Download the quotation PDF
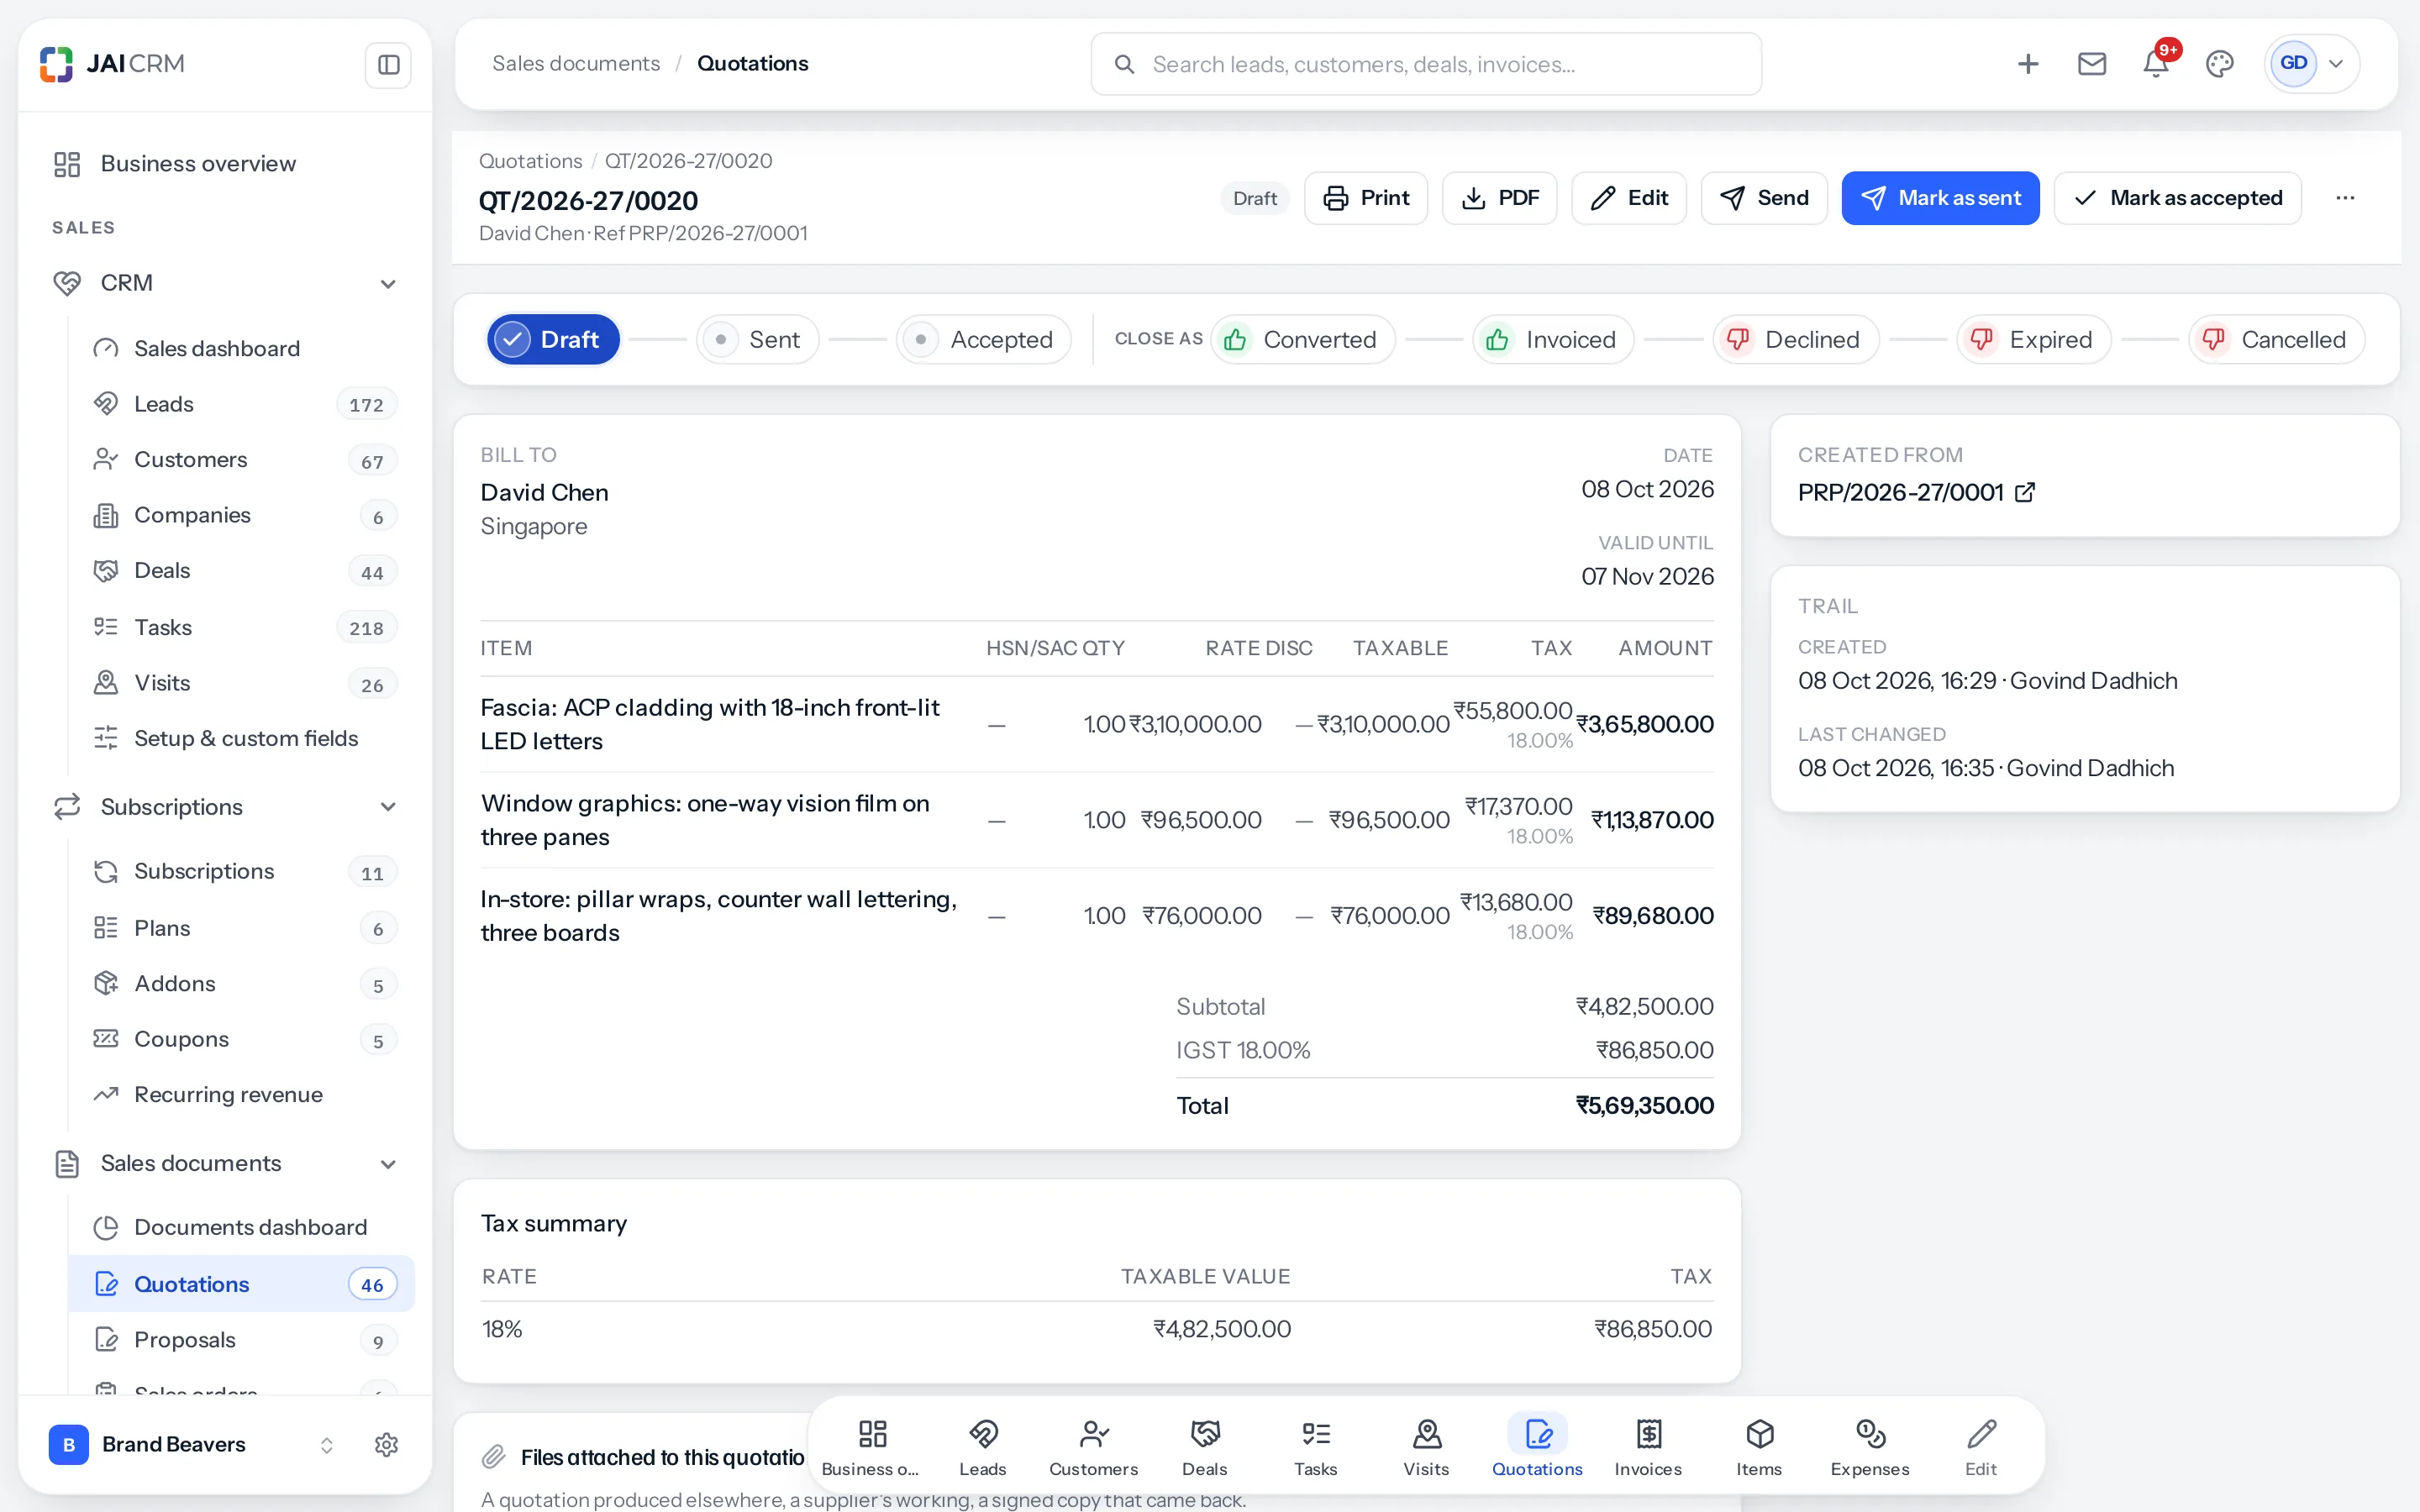This screenshot has height=1512, width=2420. click(x=1499, y=198)
